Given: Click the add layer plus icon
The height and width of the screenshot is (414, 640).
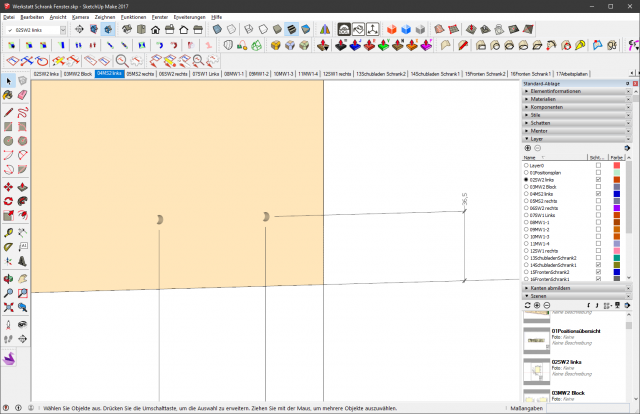Looking at the screenshot, I should tap(528, 148).
